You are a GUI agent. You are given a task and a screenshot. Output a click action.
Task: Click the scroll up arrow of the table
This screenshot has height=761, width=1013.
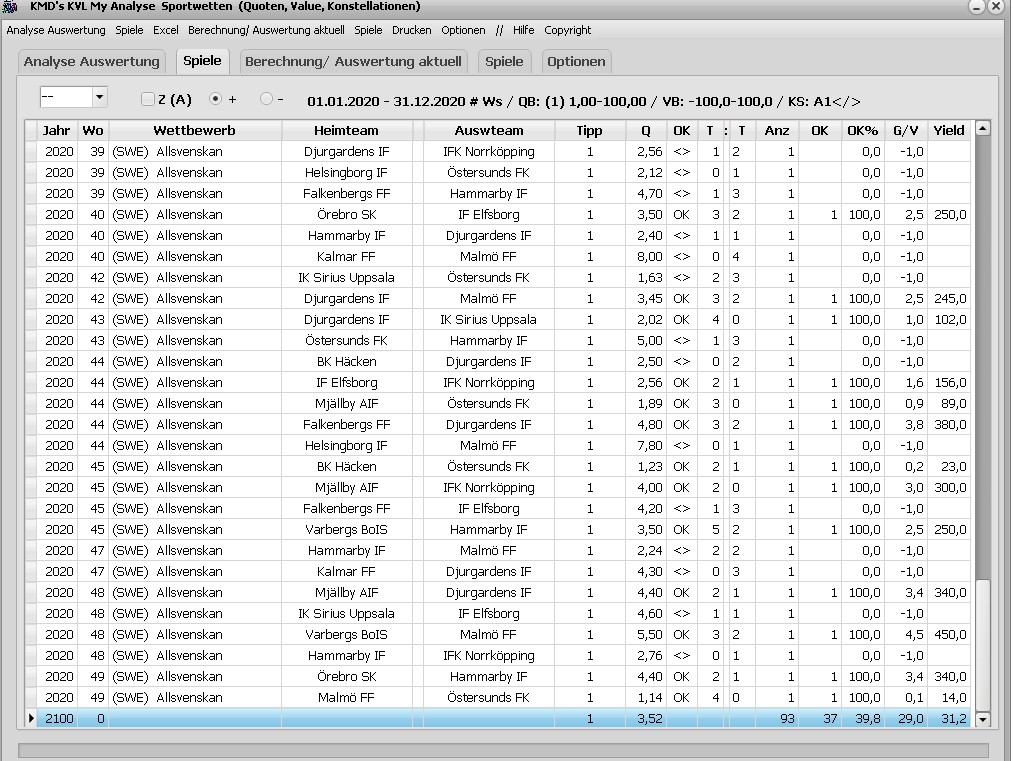click(982, 128)
